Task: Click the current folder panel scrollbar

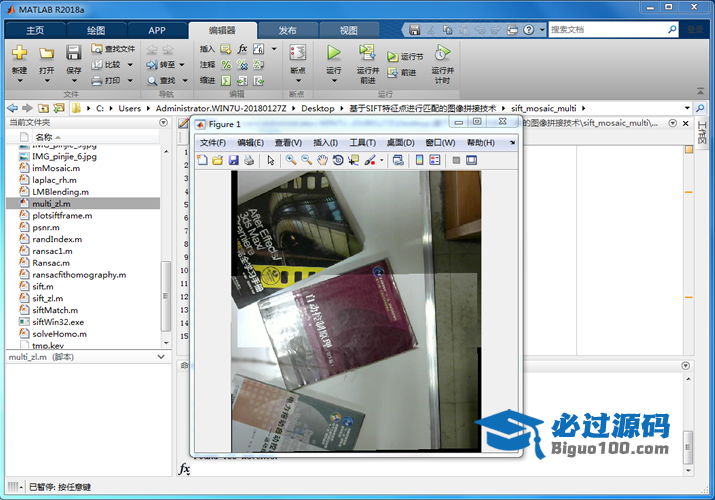Action: point(166,296)
